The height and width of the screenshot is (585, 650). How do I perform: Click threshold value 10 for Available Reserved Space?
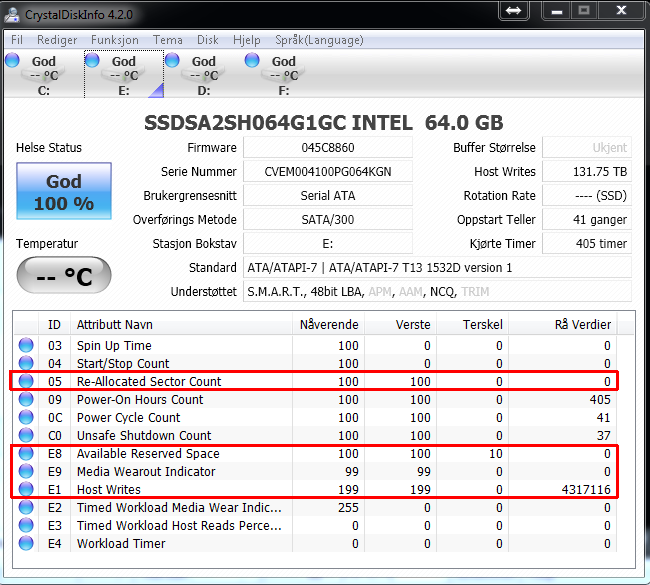[x=495, y=454]
